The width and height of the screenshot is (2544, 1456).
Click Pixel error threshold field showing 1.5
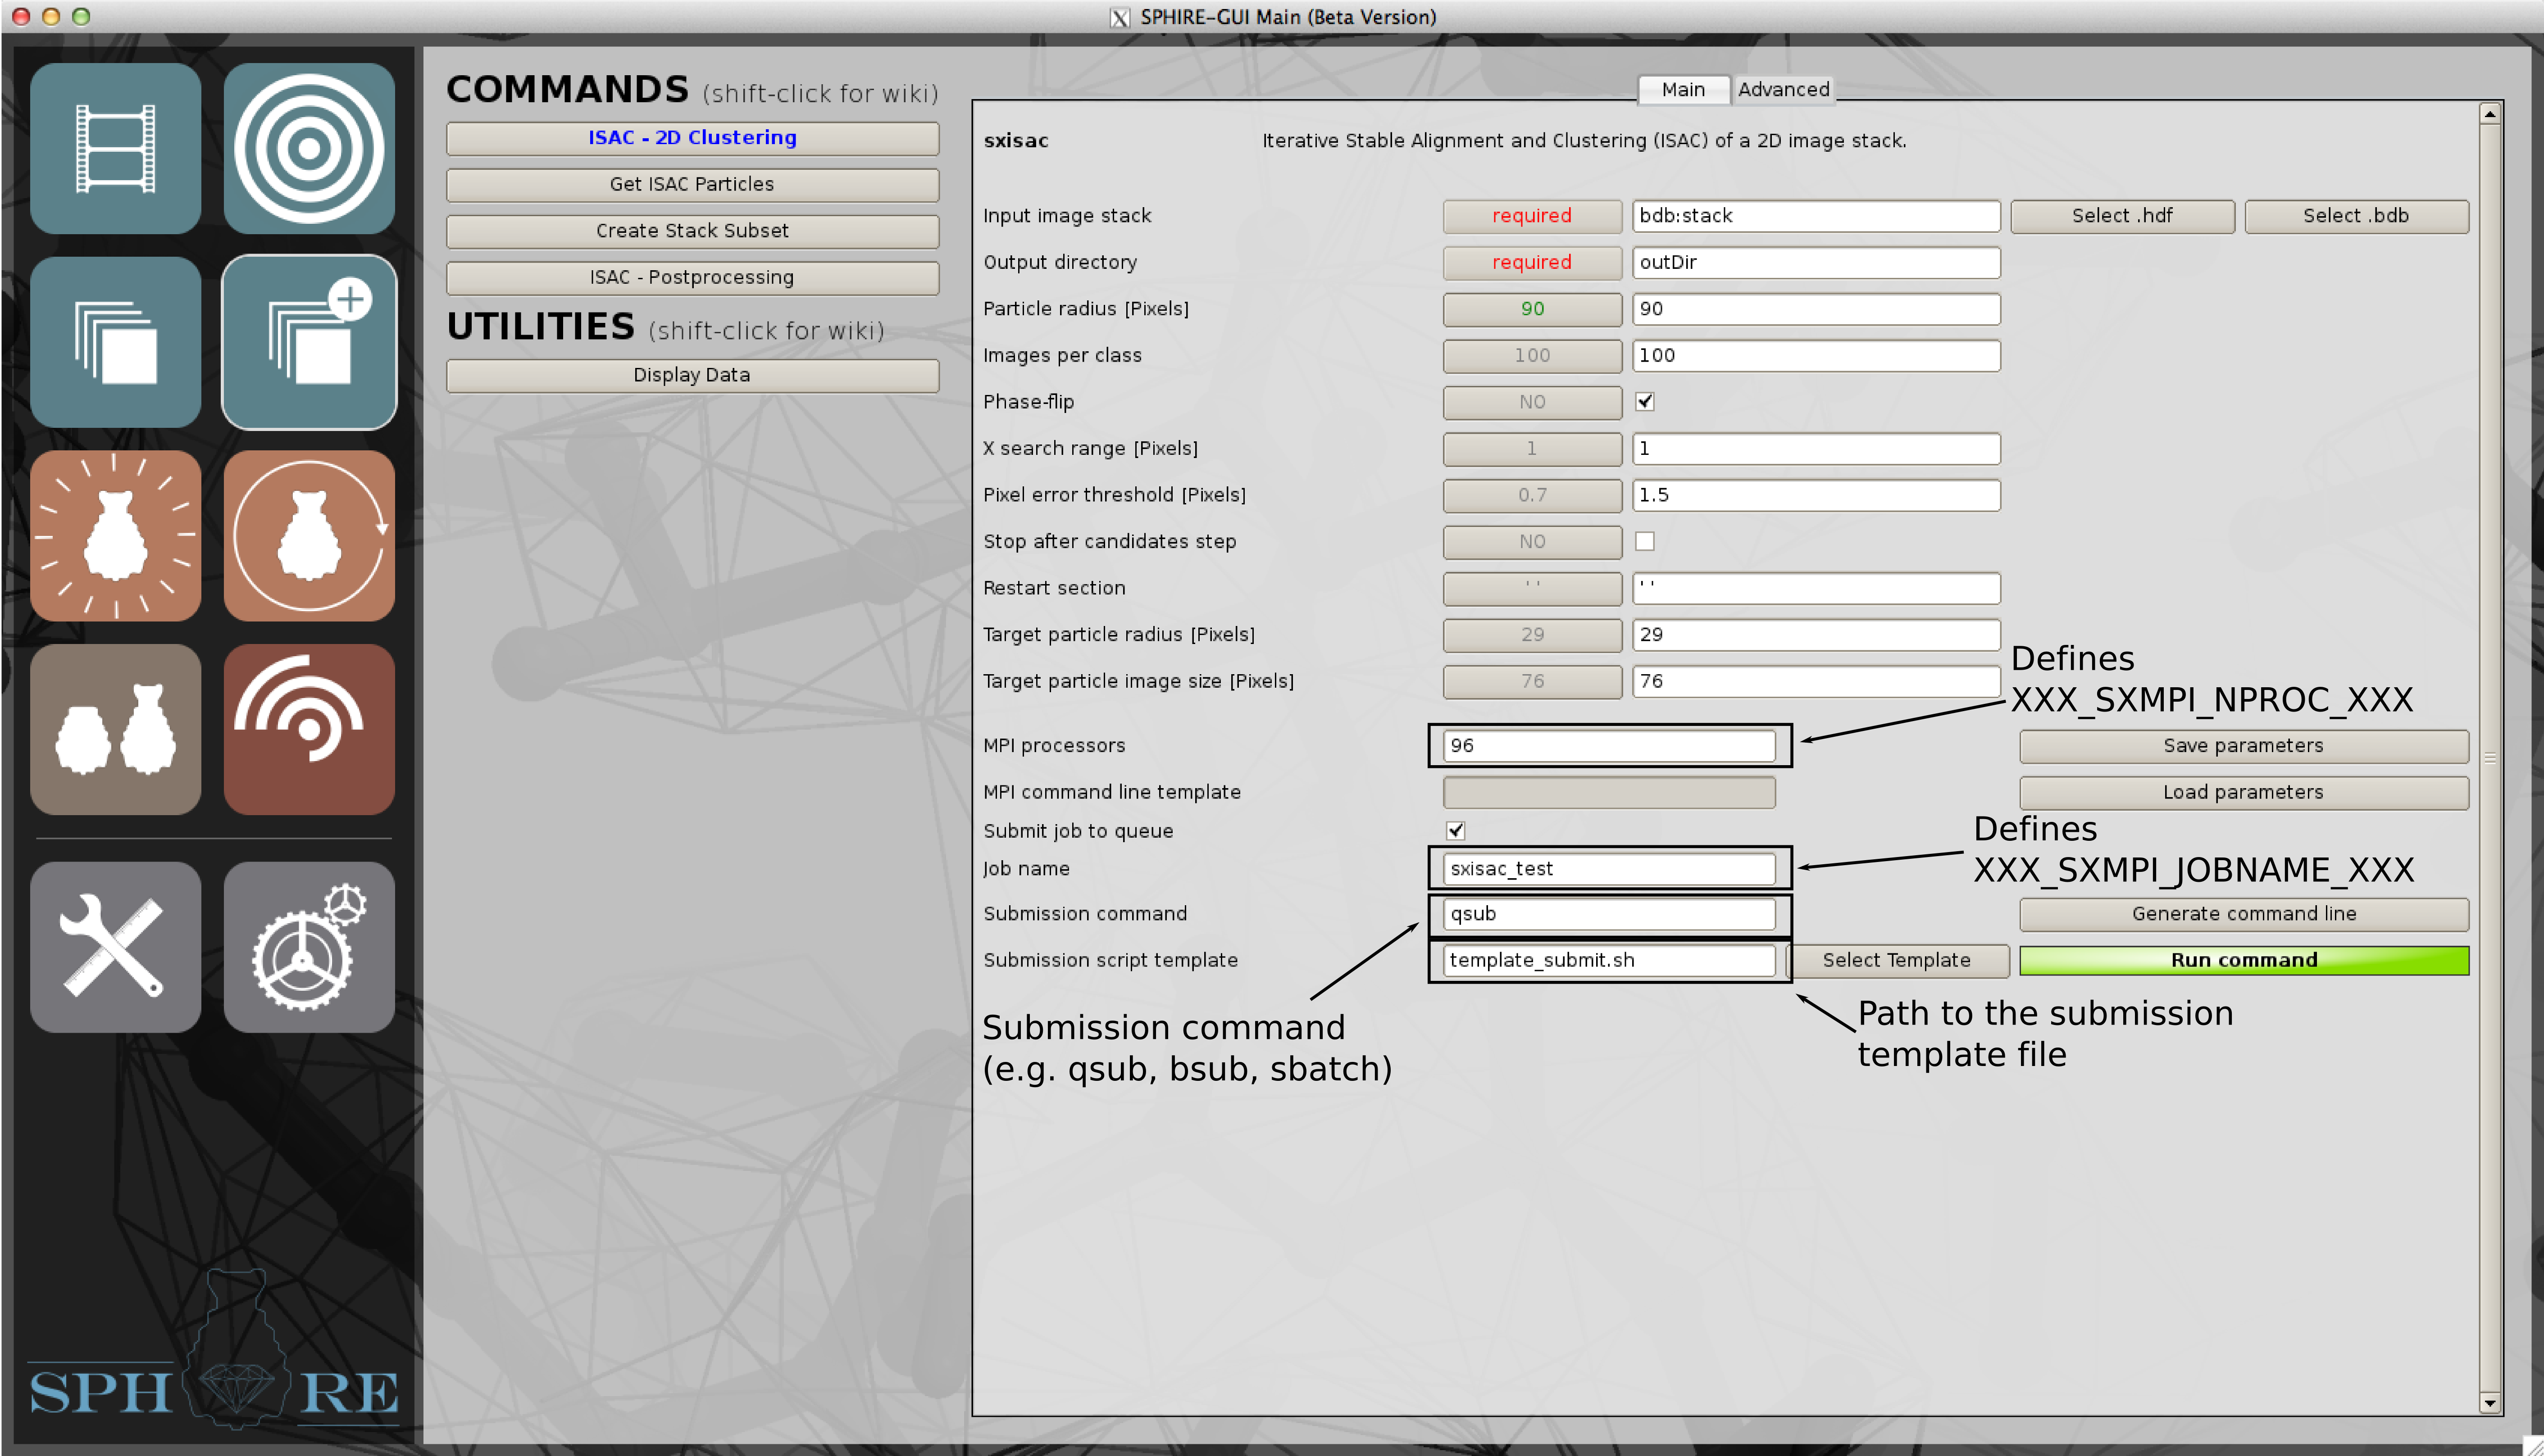click(1816, 495)
